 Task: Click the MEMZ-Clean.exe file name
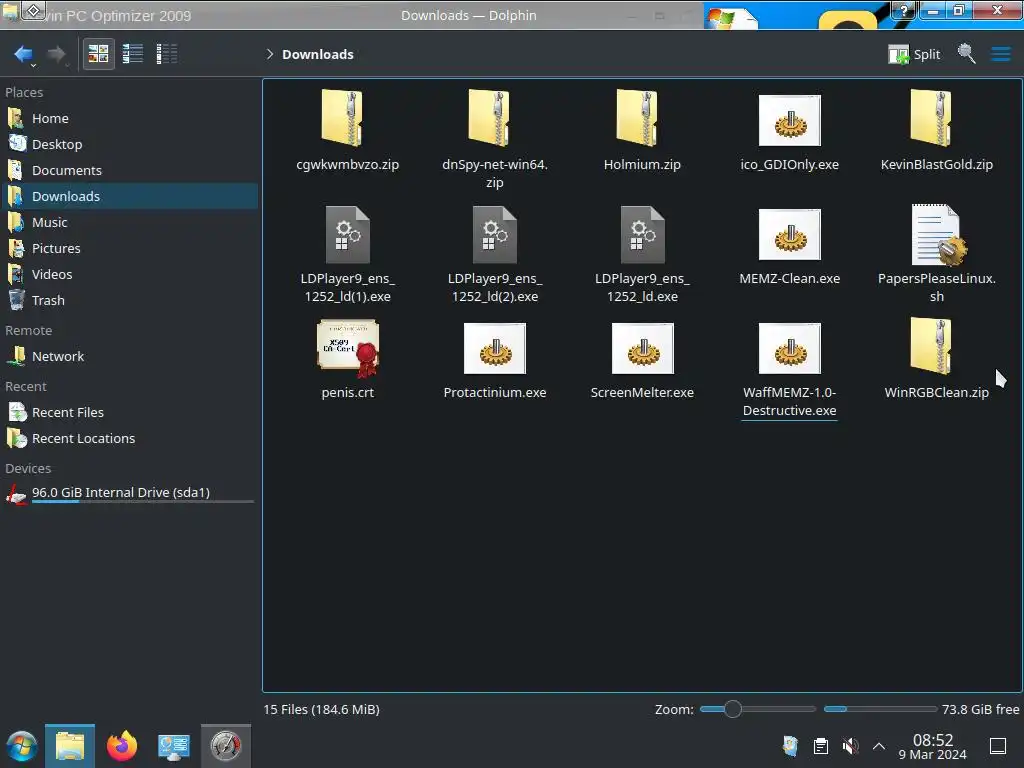[x=790, y=279]
